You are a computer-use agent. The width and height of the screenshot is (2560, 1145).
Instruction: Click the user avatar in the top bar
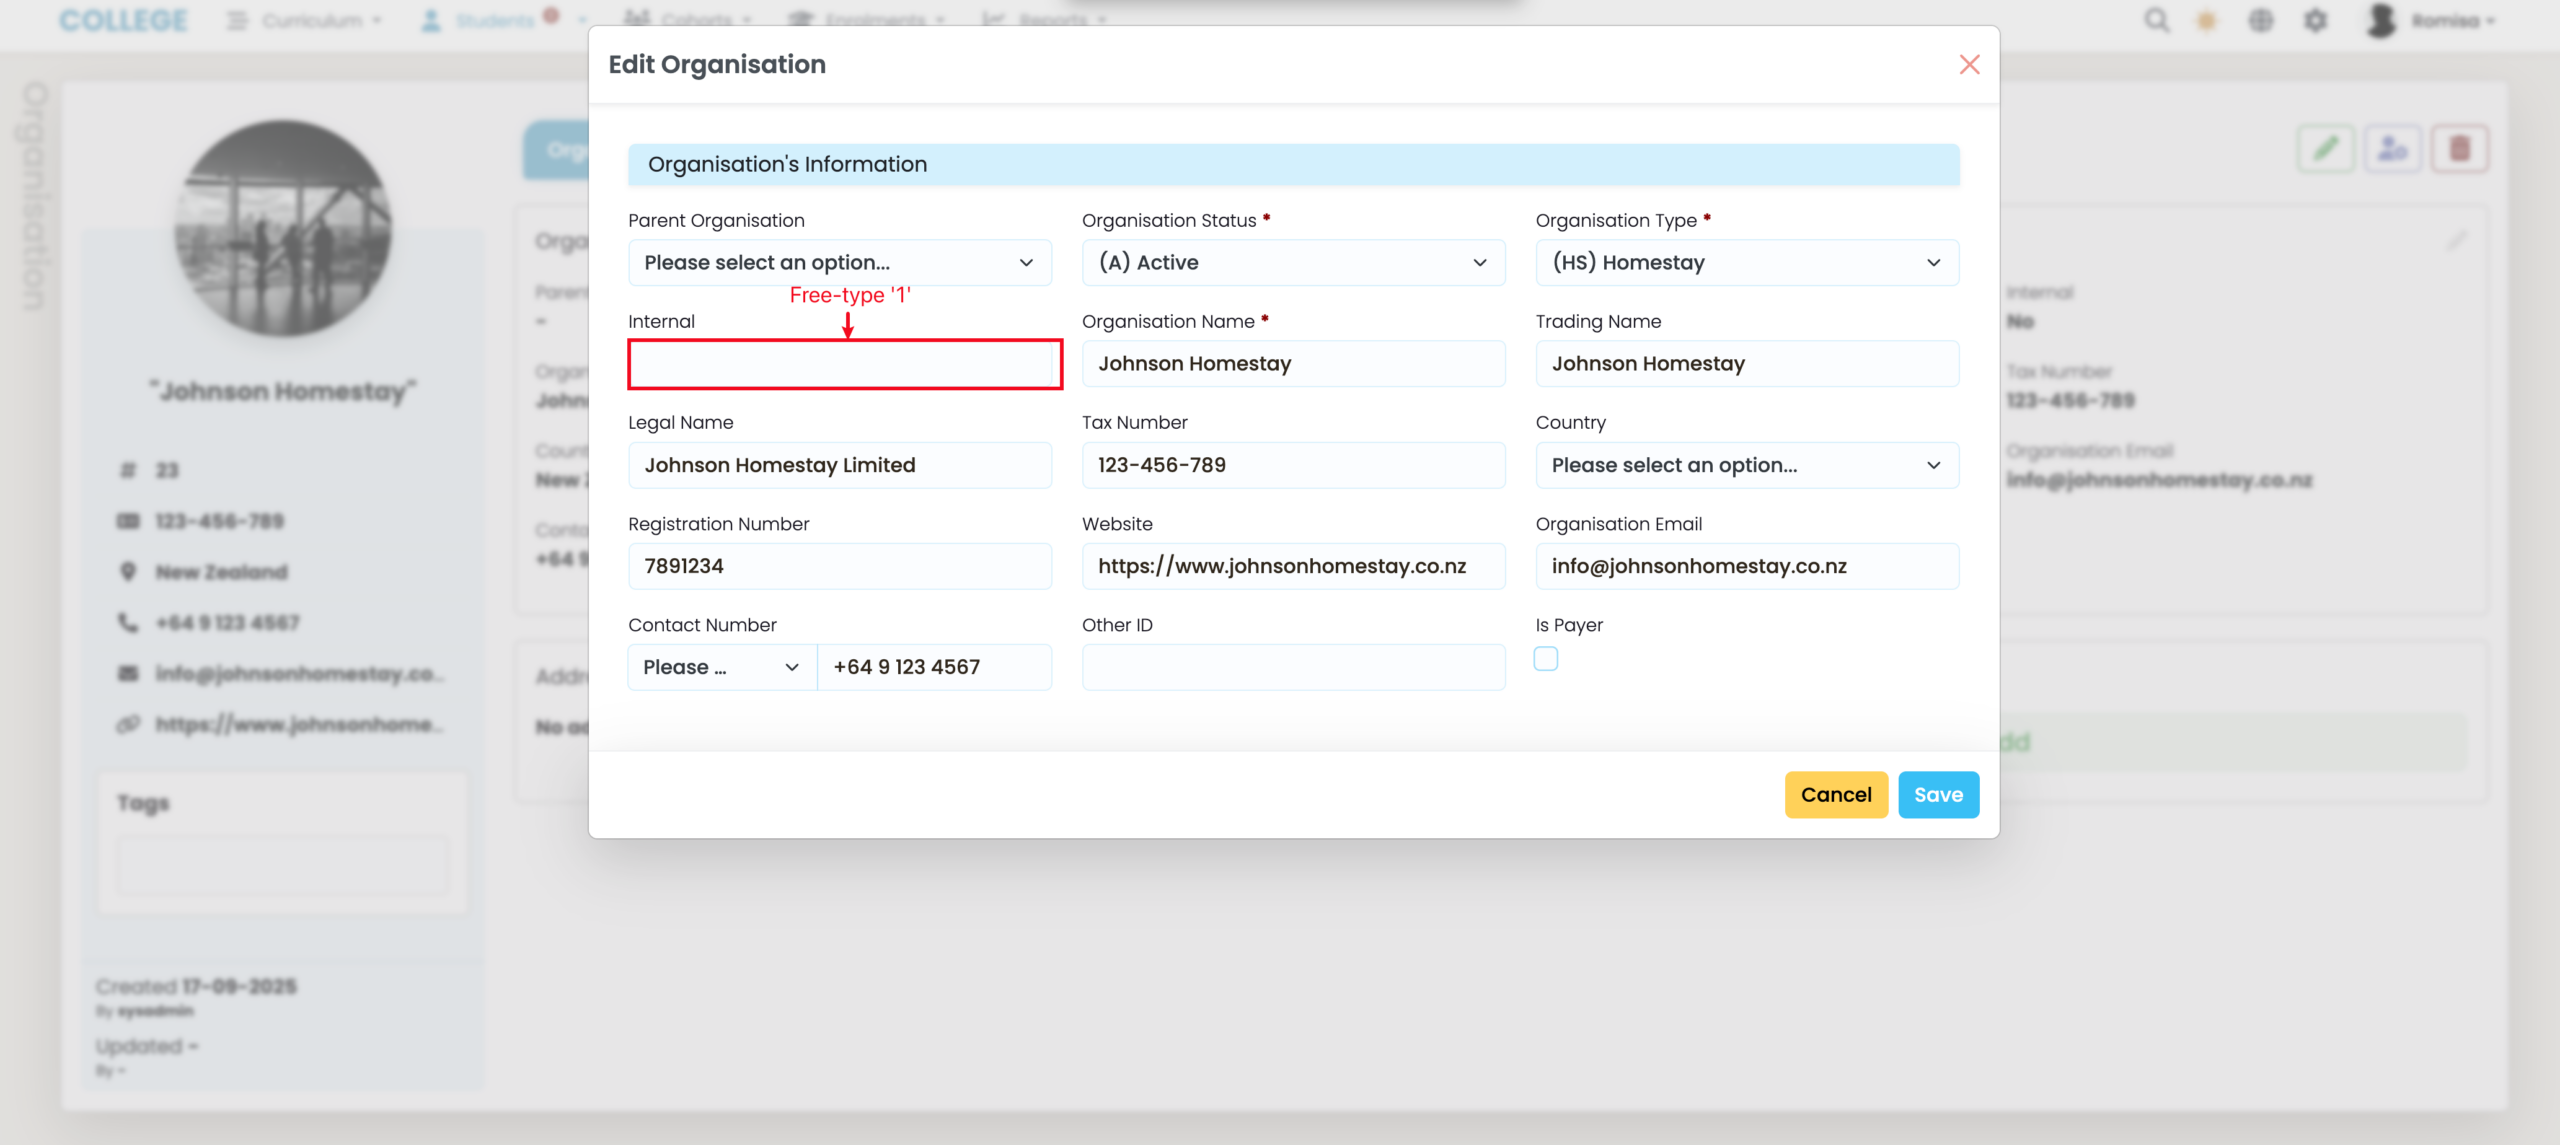point(2383,20)
